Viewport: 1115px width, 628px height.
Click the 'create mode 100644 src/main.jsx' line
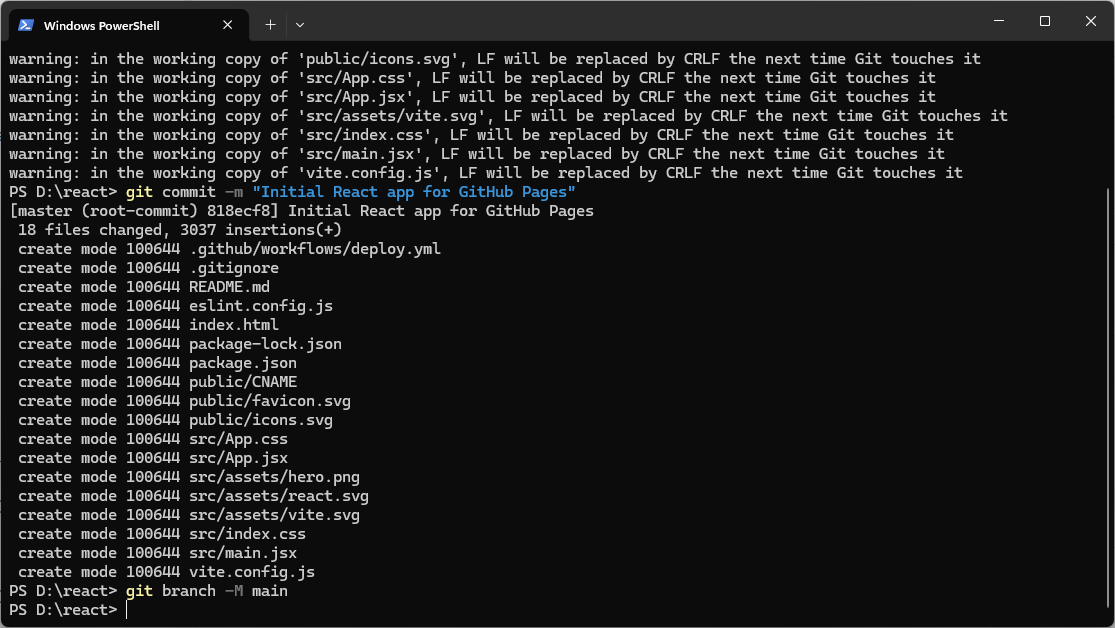157,553
